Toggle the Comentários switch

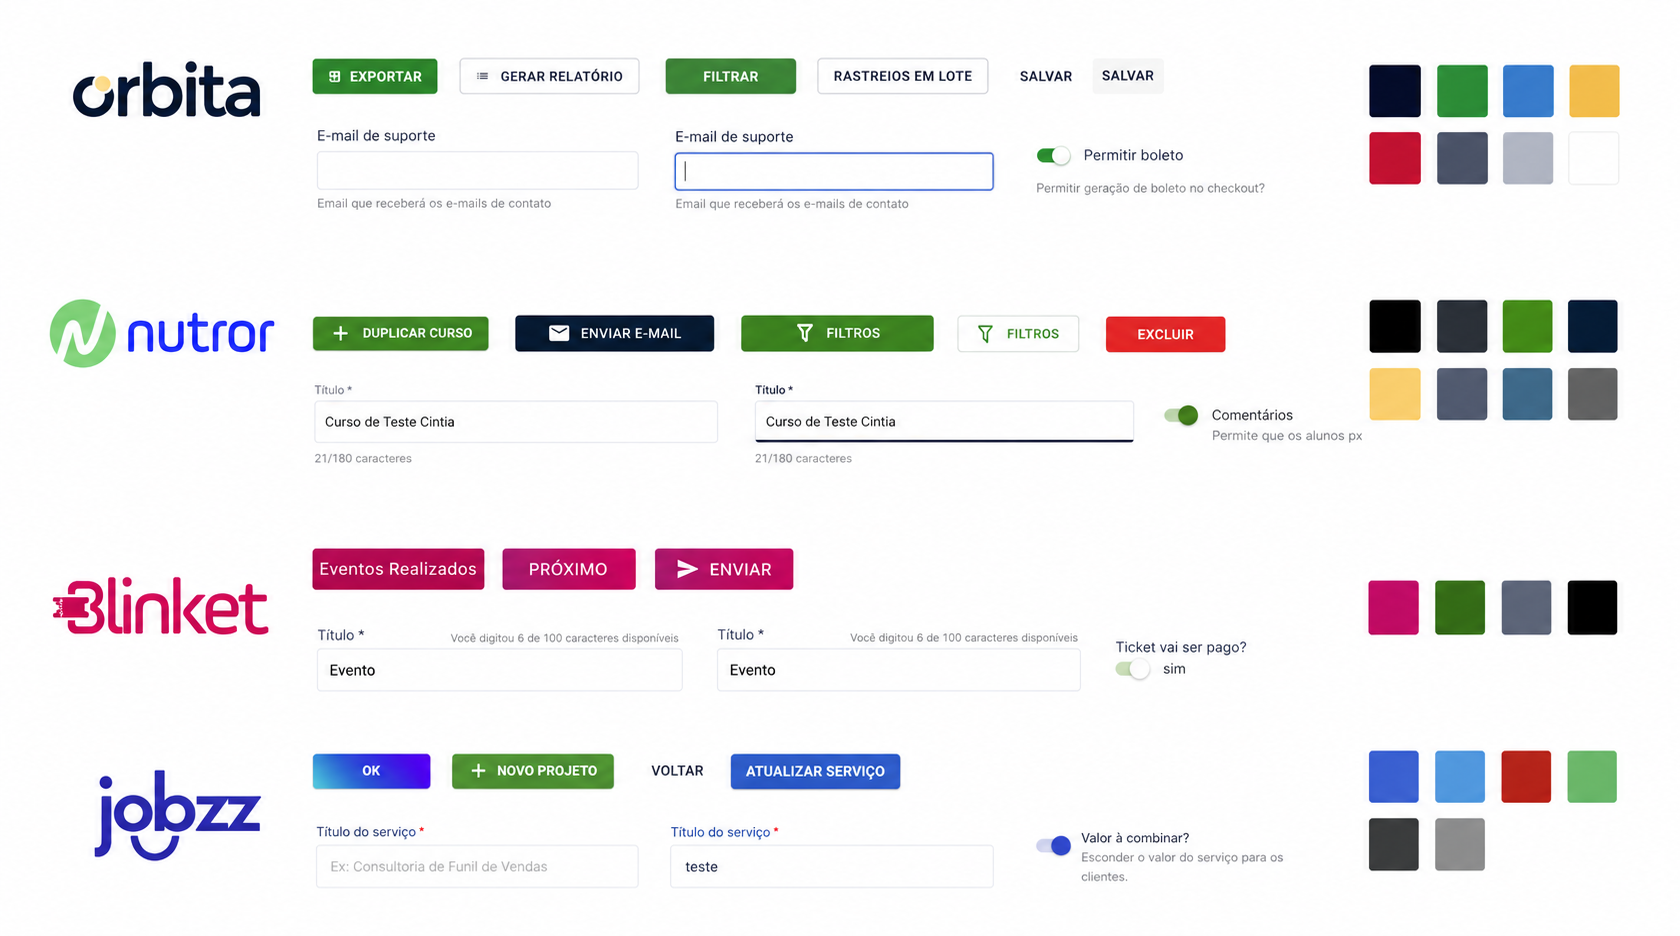pyautogui.click(x=1181, y=415)
